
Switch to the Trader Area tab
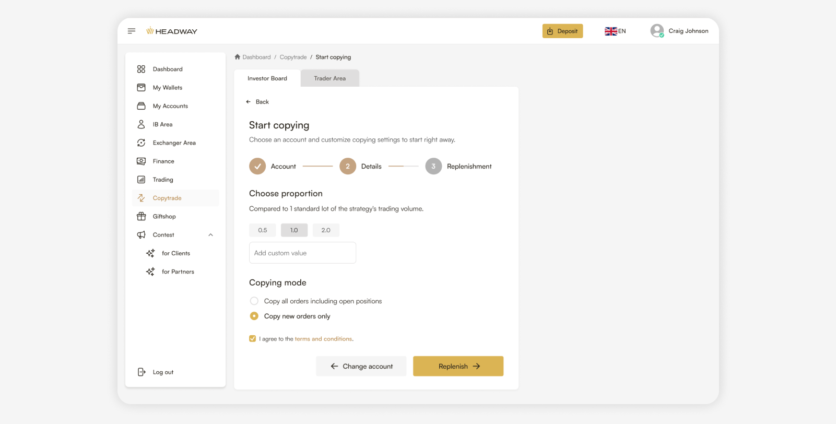point(329,78)
